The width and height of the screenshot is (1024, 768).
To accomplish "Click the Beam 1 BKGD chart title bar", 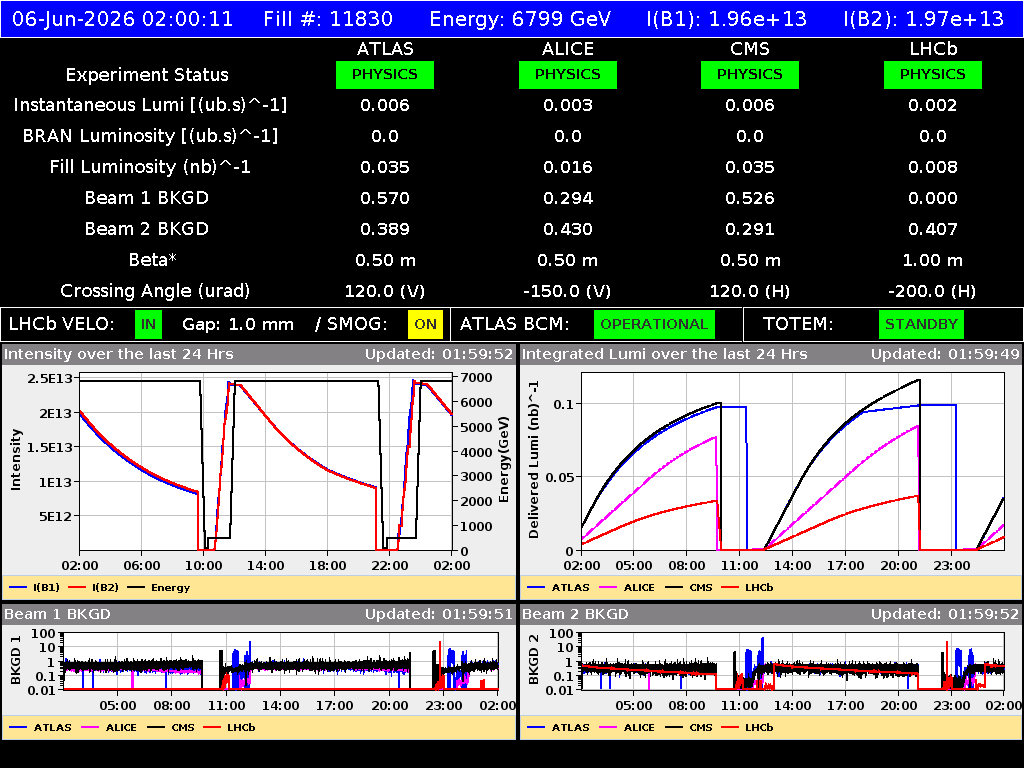I will click(x=259, y=614).
